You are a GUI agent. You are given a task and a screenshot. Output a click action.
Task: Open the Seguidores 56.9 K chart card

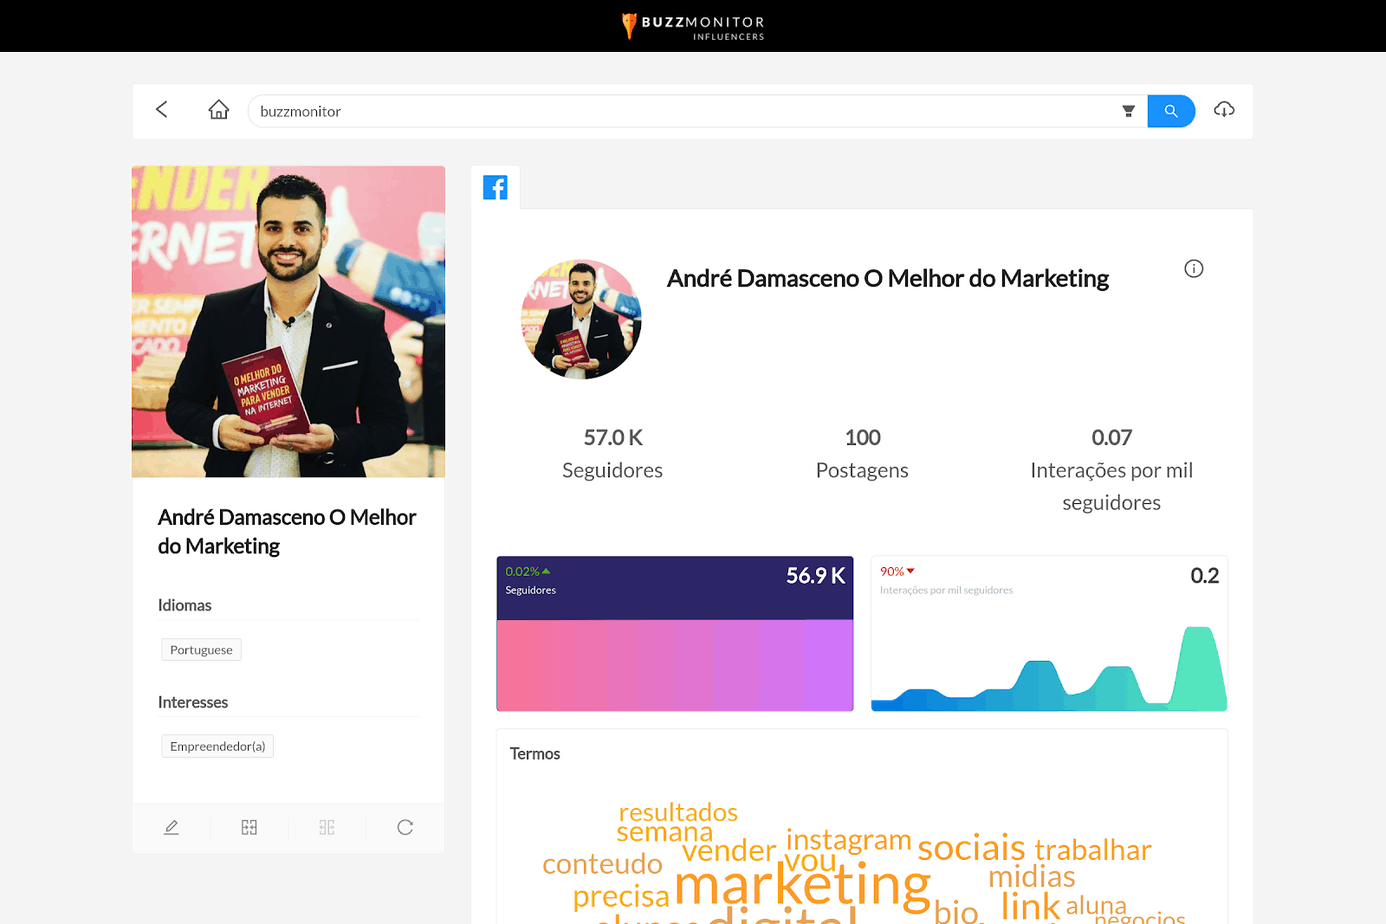[675, 633]
